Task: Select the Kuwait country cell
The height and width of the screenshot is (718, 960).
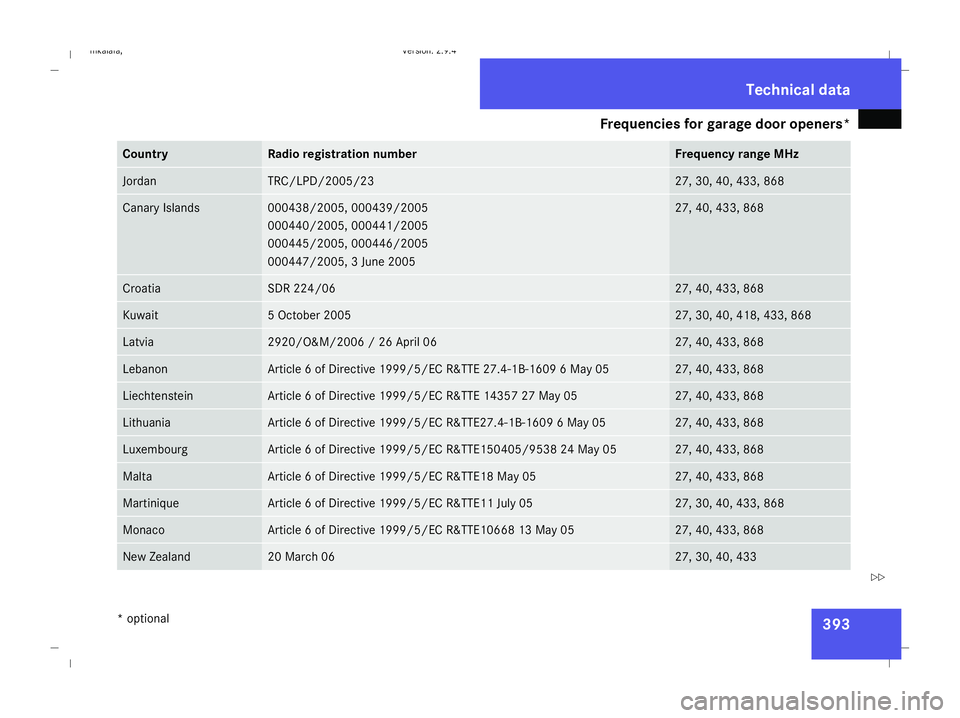Action: pos(189,315)
